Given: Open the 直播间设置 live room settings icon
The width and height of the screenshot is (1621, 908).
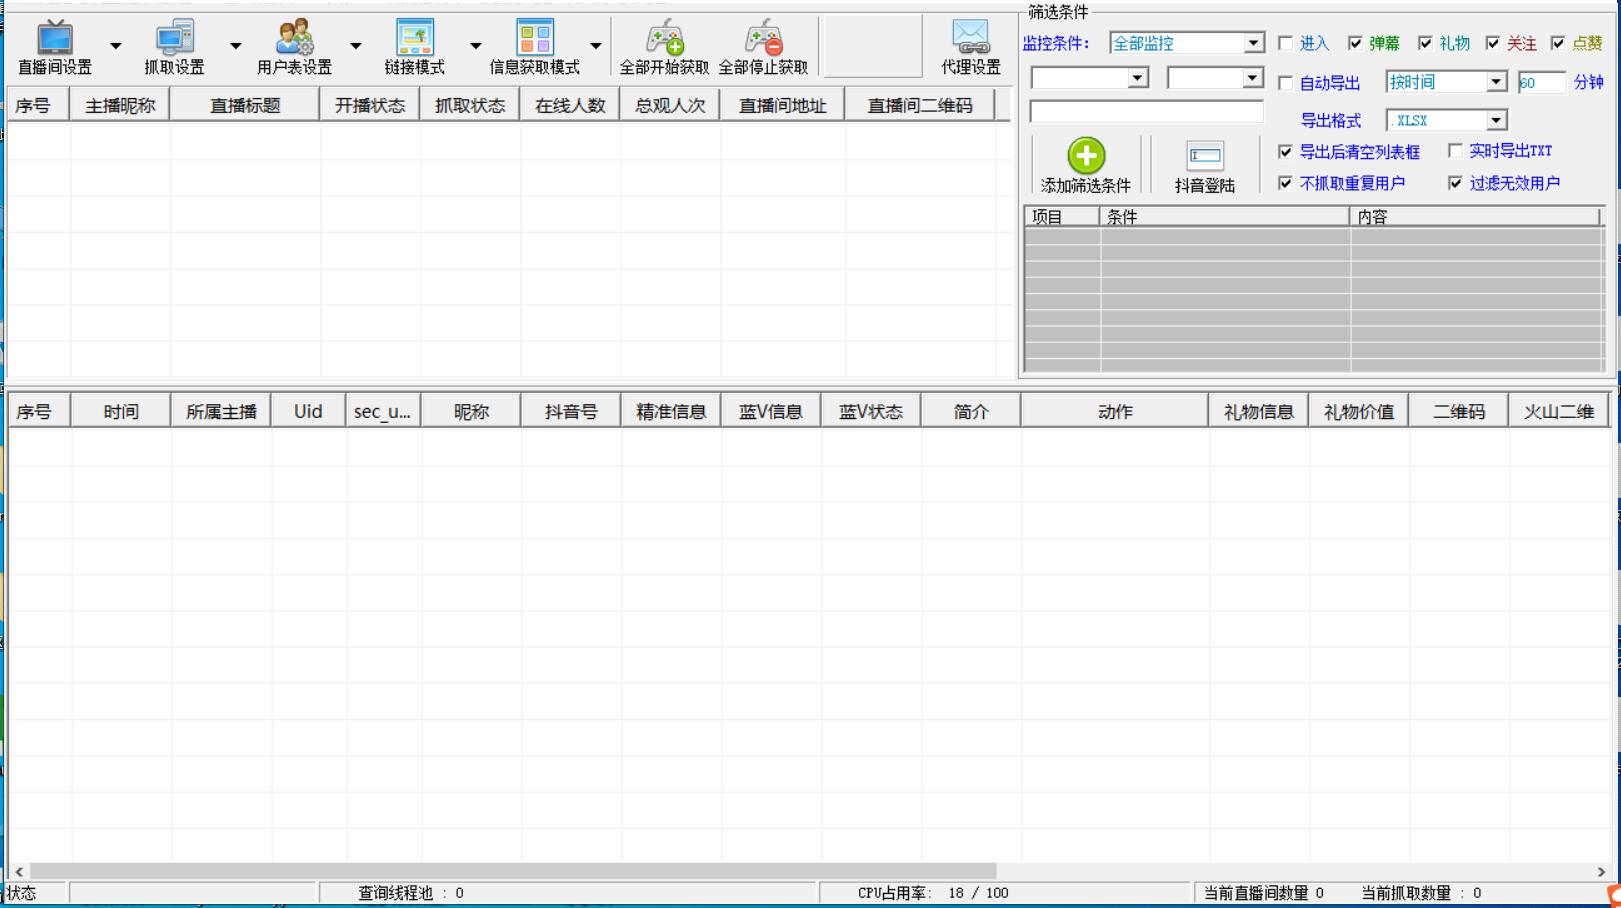Looking at the screenshot, I should 54,38.
